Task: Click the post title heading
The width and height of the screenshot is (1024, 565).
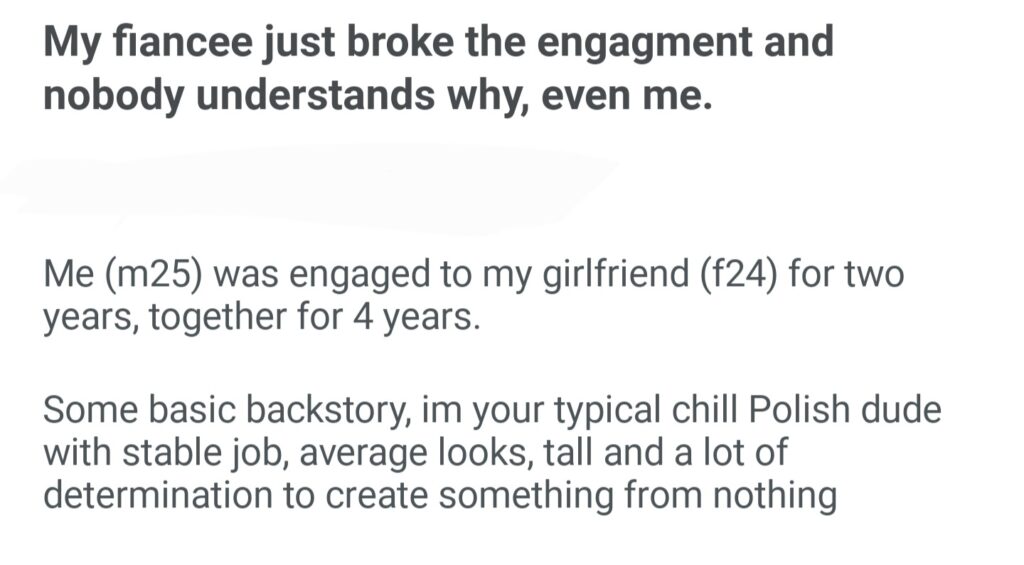Action: [438, 71]
